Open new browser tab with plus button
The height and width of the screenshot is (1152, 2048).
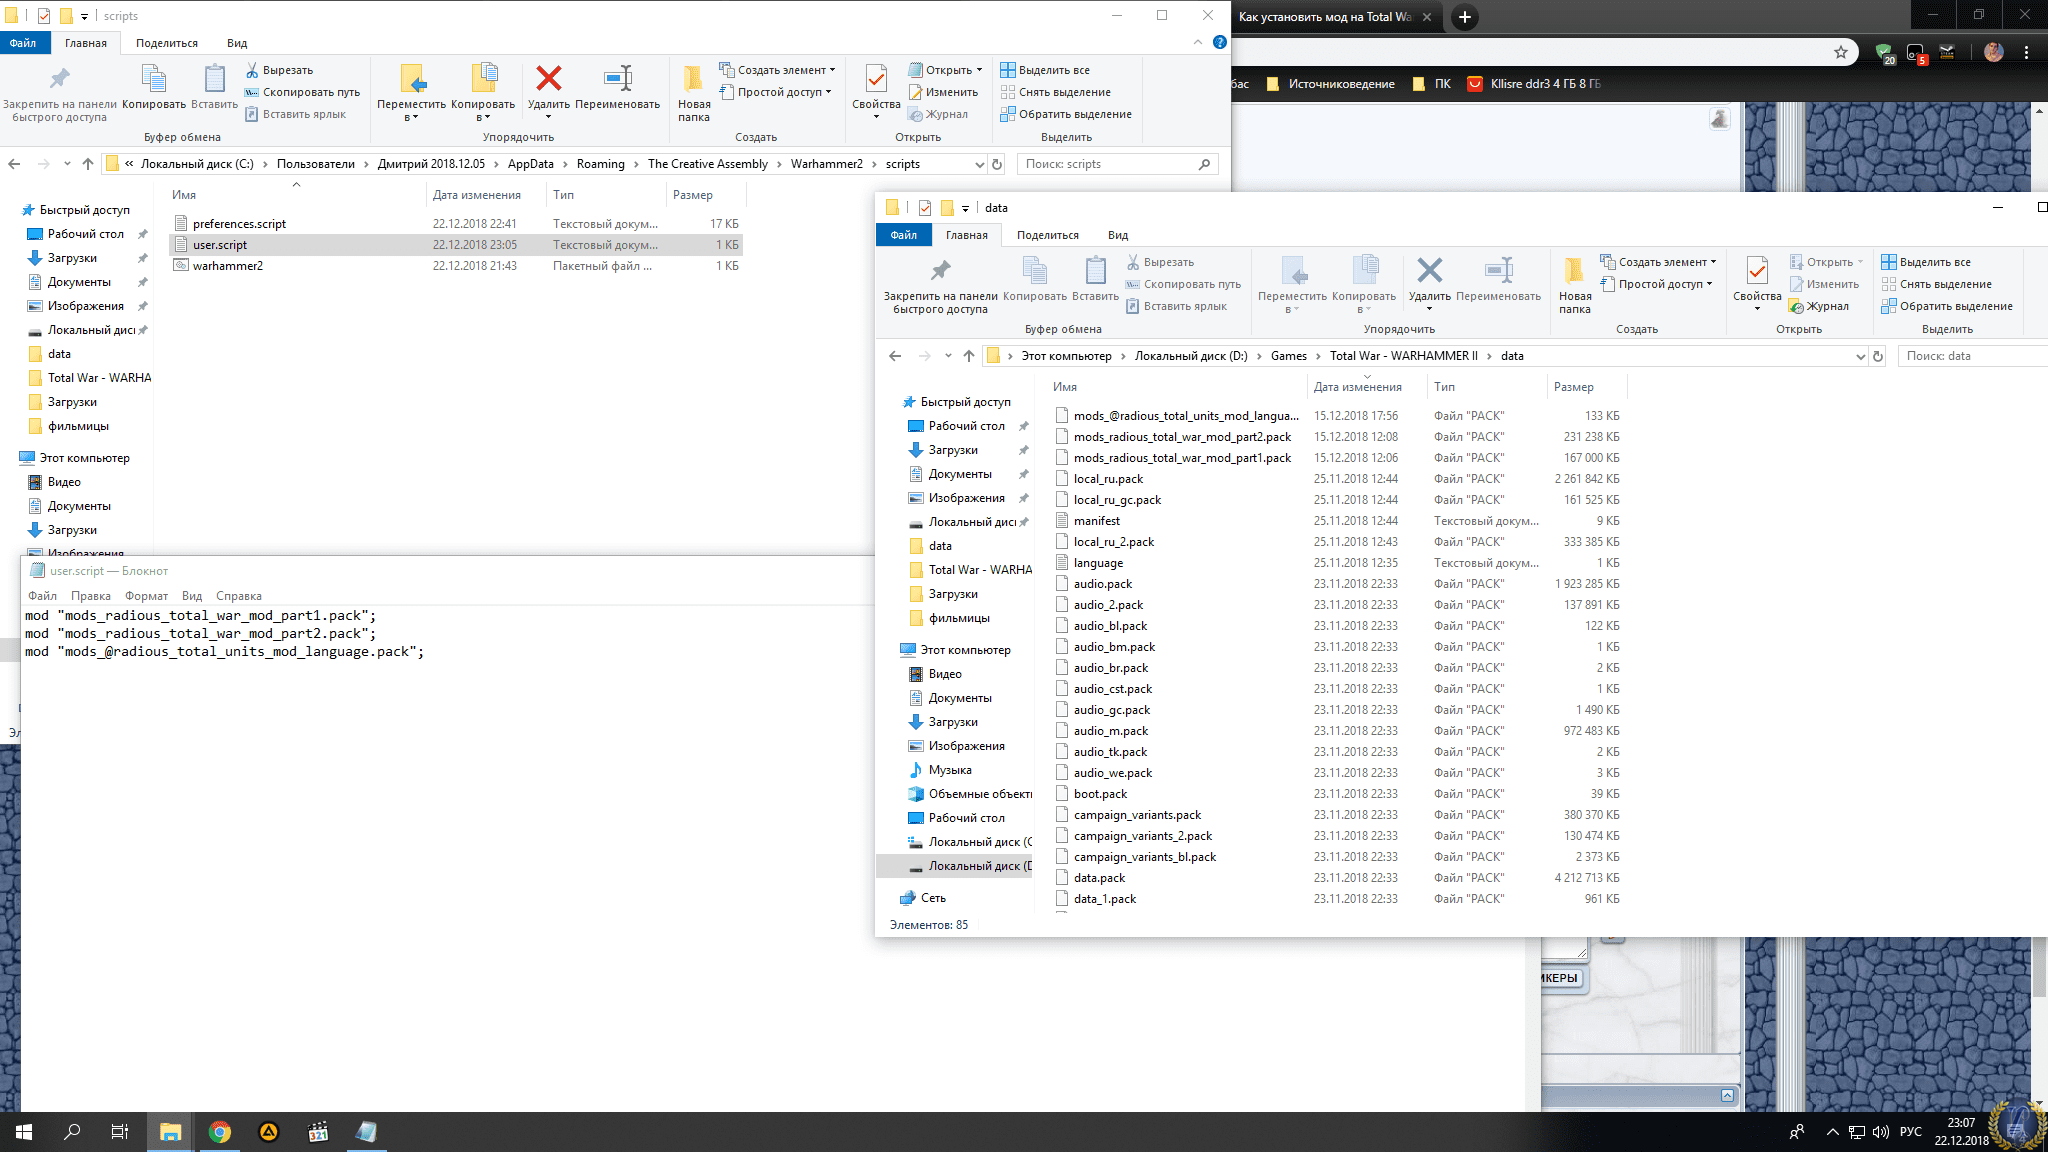1464,17
